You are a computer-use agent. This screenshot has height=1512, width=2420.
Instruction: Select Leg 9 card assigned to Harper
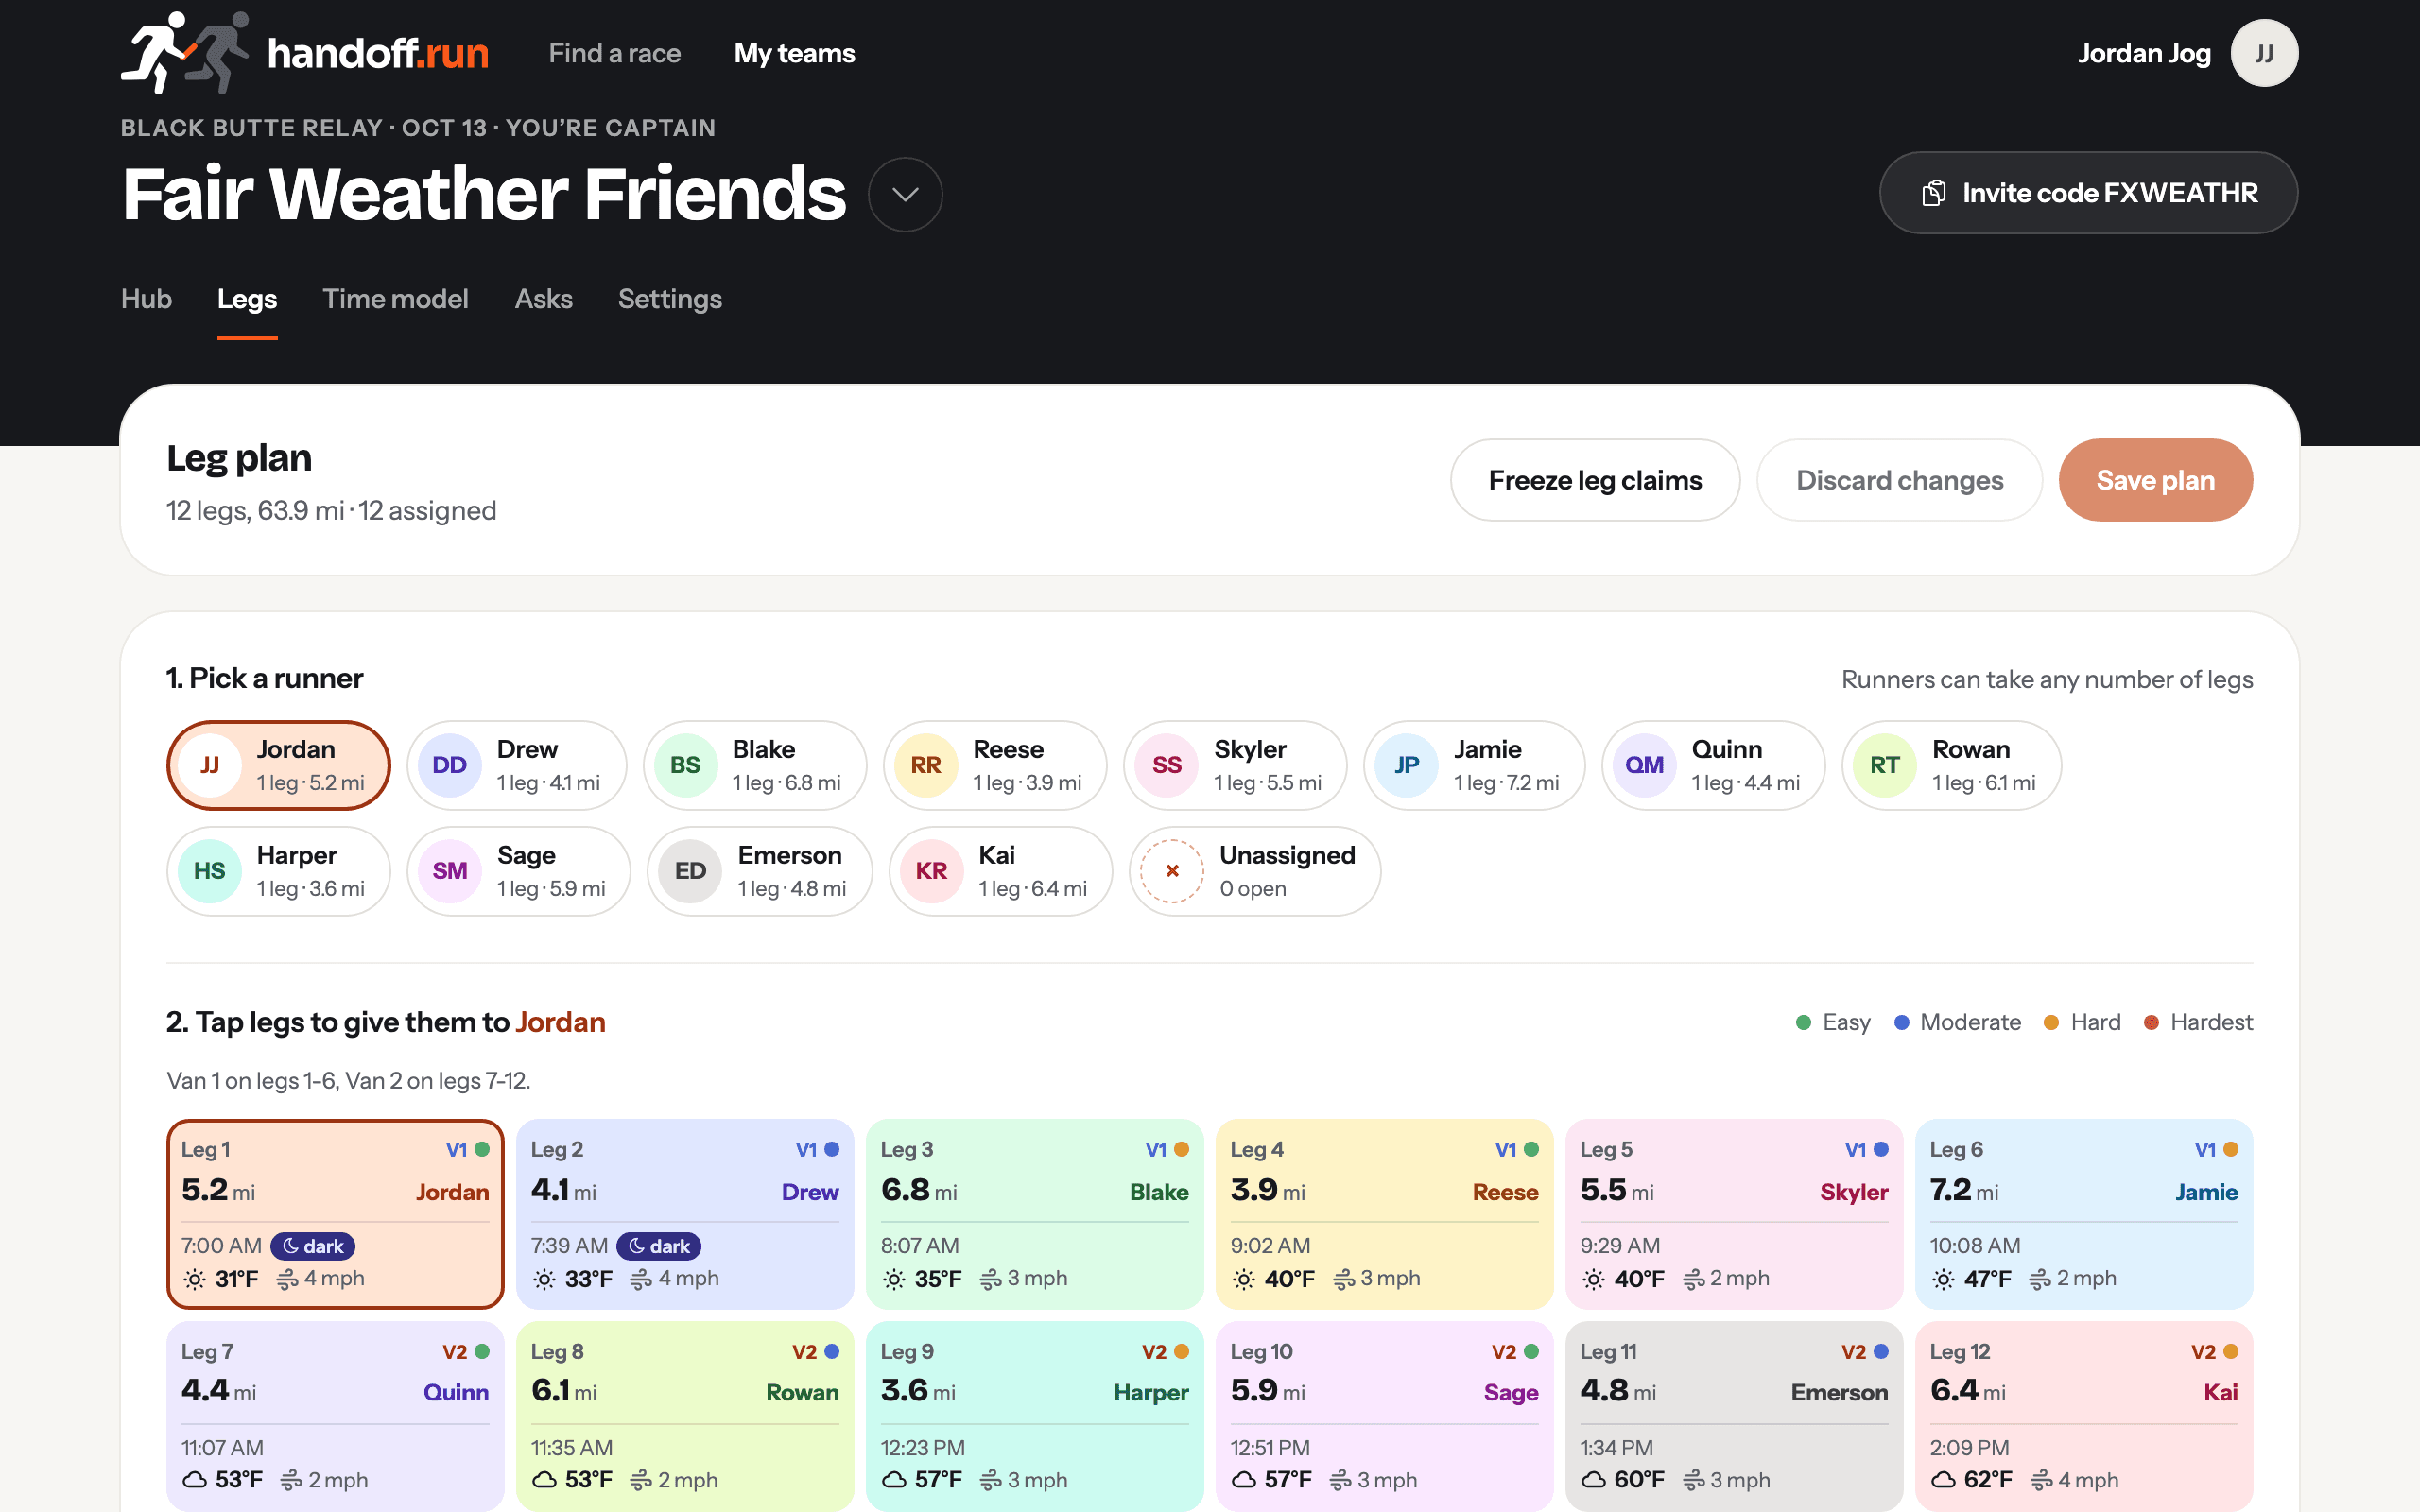coord(1035,1416)
